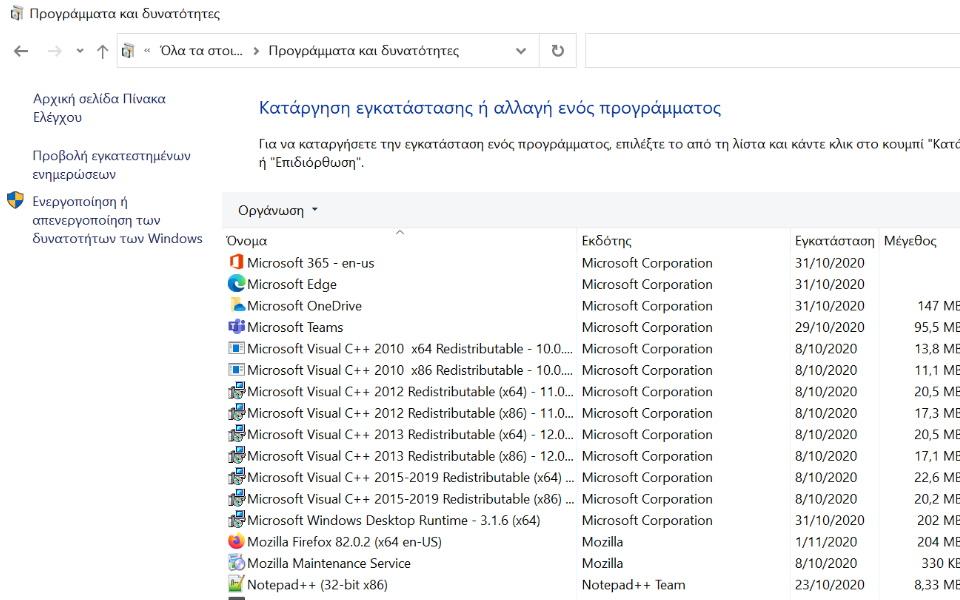960x600 pixels.
Task: Click the Microsoft 365 Office icon
Action: pos(236,263)
